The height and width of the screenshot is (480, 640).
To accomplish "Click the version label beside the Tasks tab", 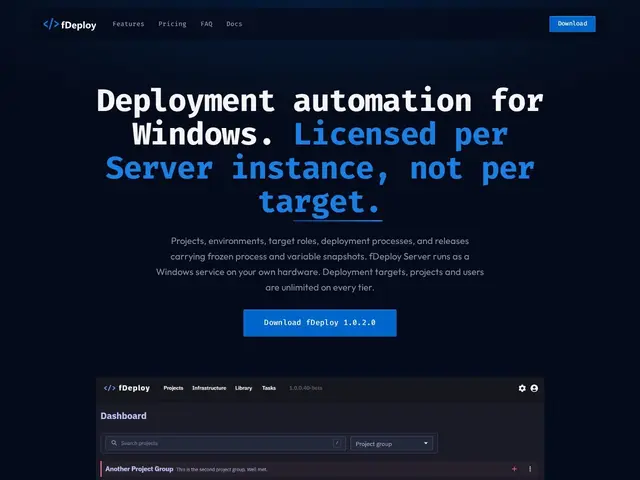I will tap(306, 388).
